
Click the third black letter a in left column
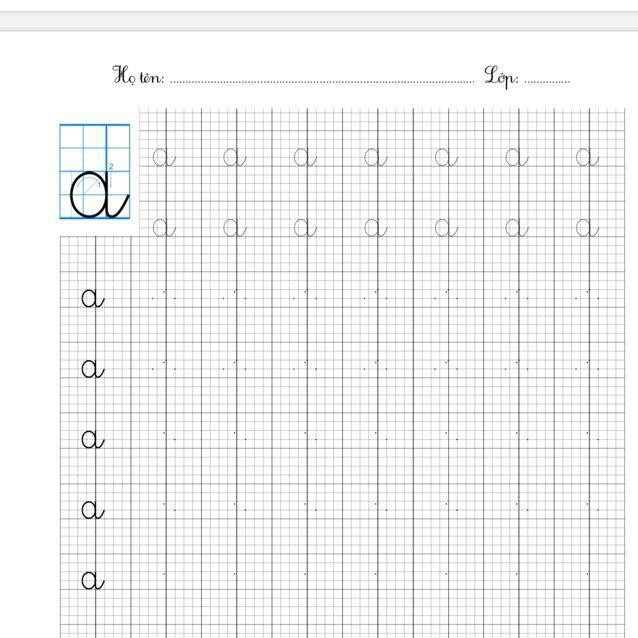(92, 439)
